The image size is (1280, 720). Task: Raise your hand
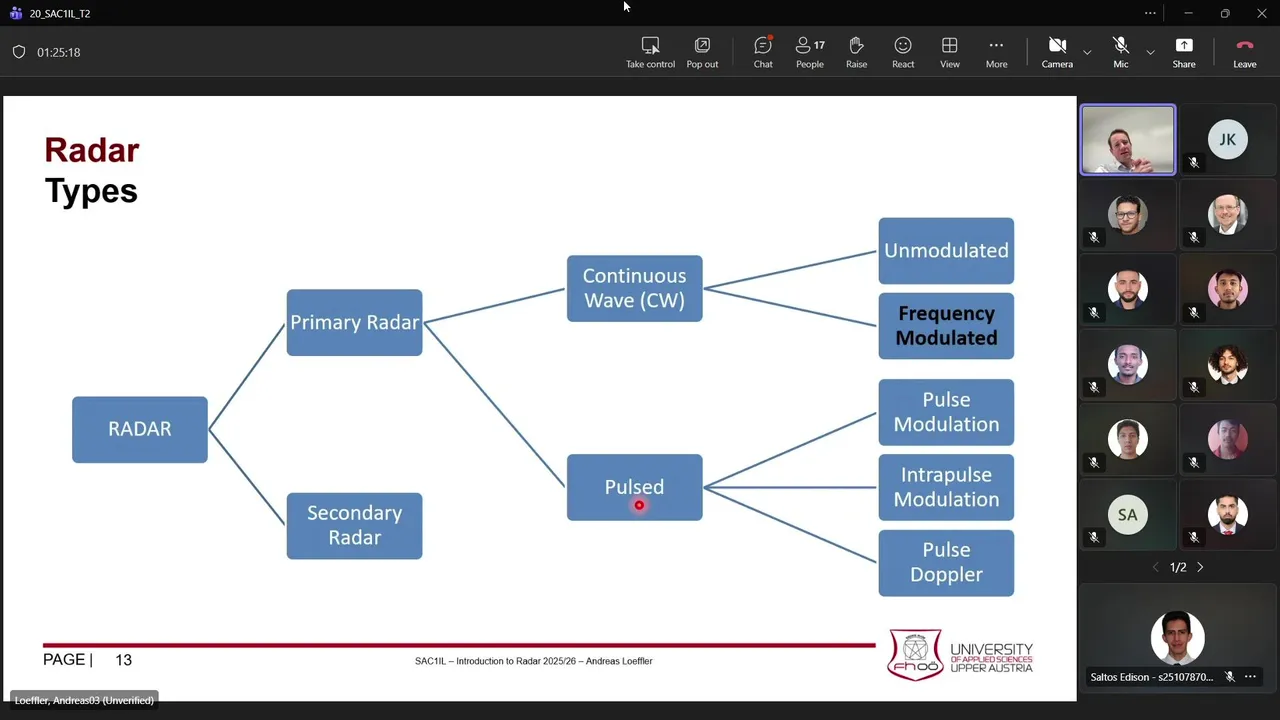tap(856, 52)
